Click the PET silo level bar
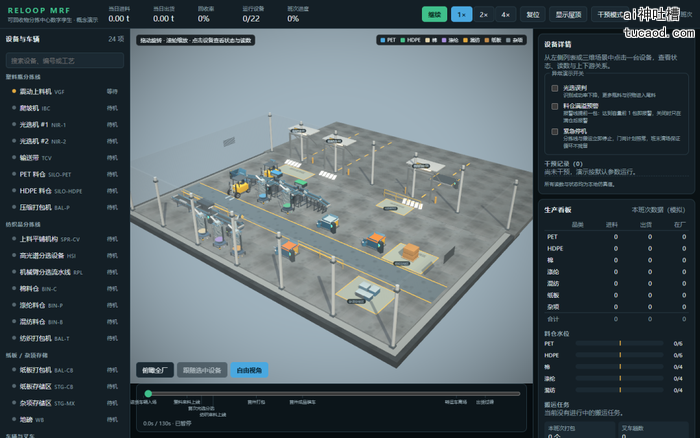700x438 pixels. pyautogui.click(x=619, y=343)
